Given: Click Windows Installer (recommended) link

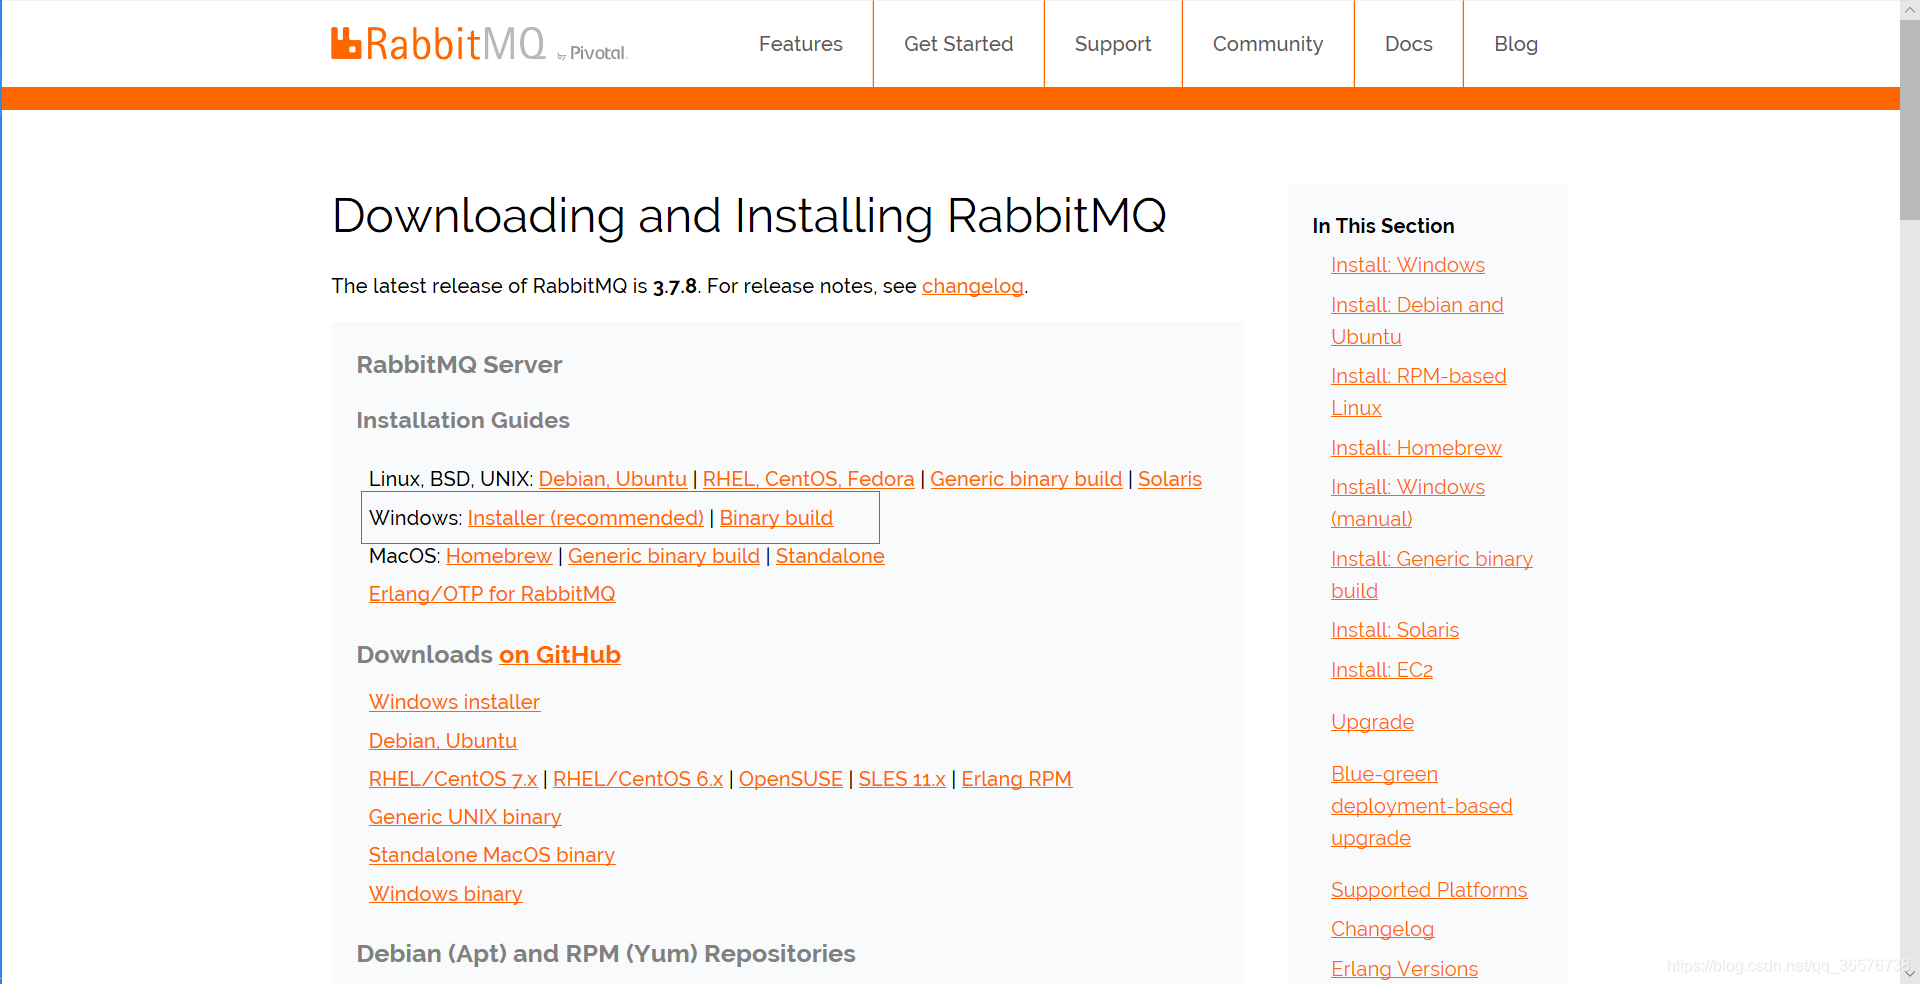Looking at the screenshot, I should 585,518.
